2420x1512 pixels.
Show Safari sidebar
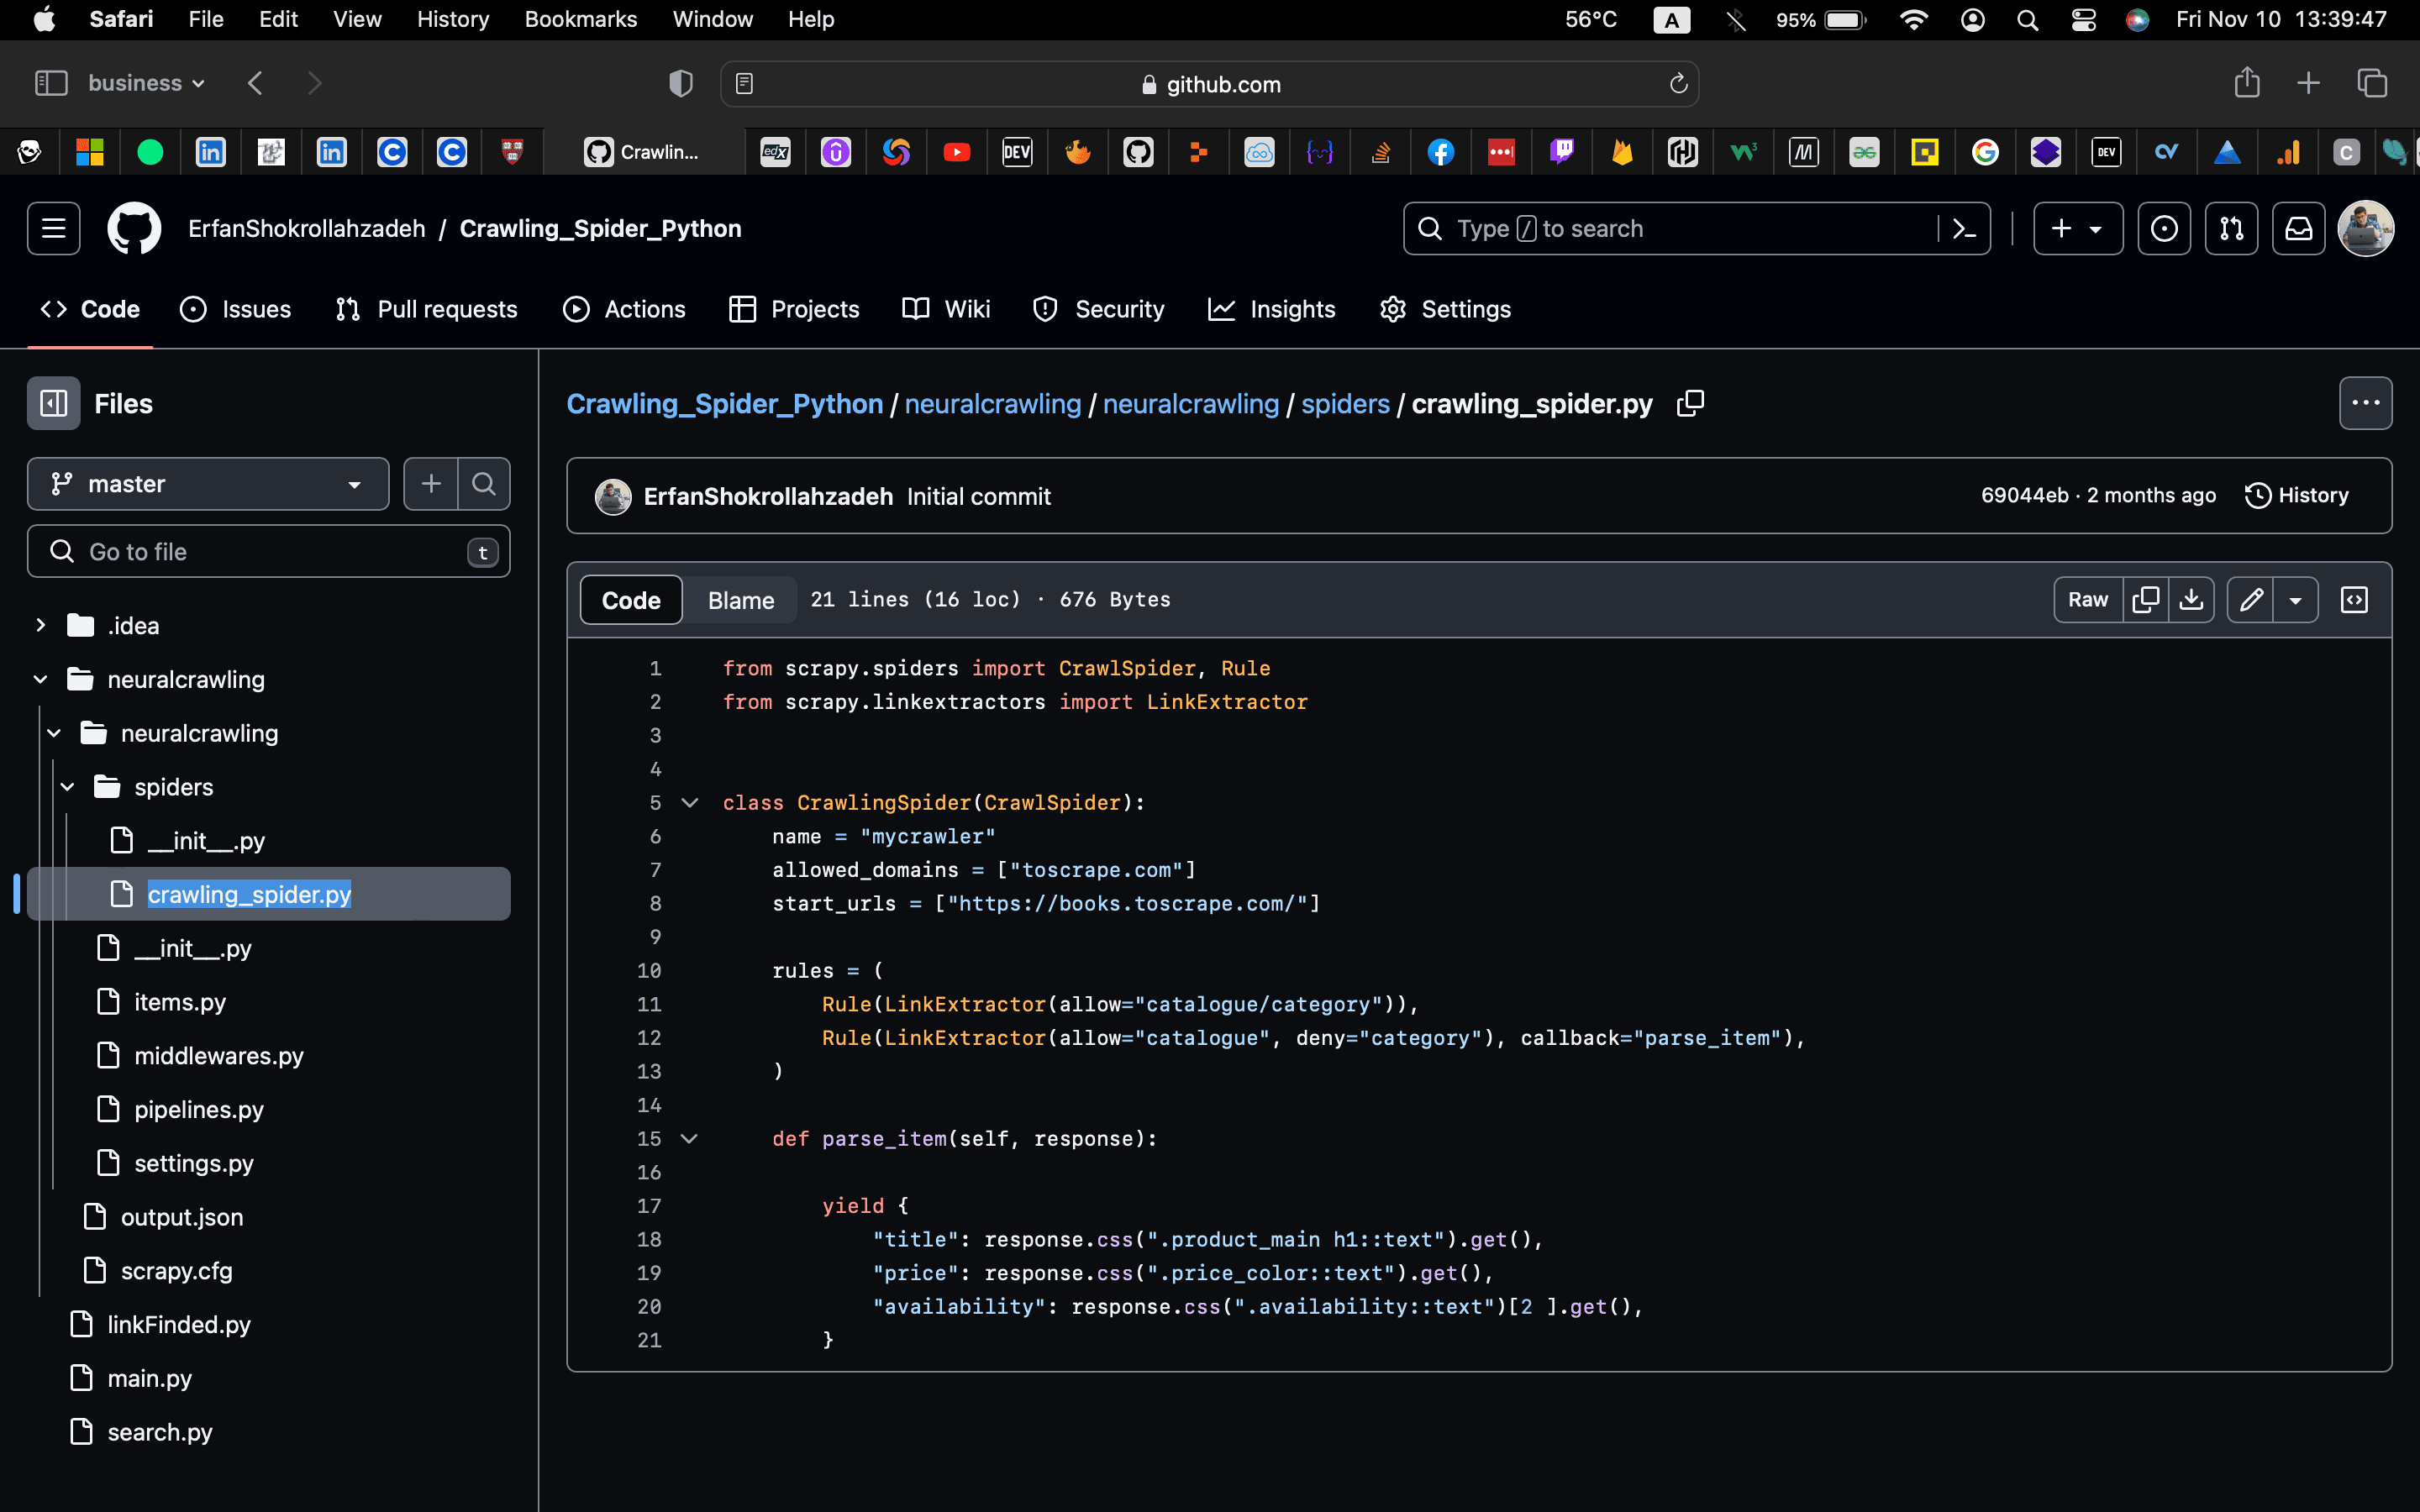[51, 83]
